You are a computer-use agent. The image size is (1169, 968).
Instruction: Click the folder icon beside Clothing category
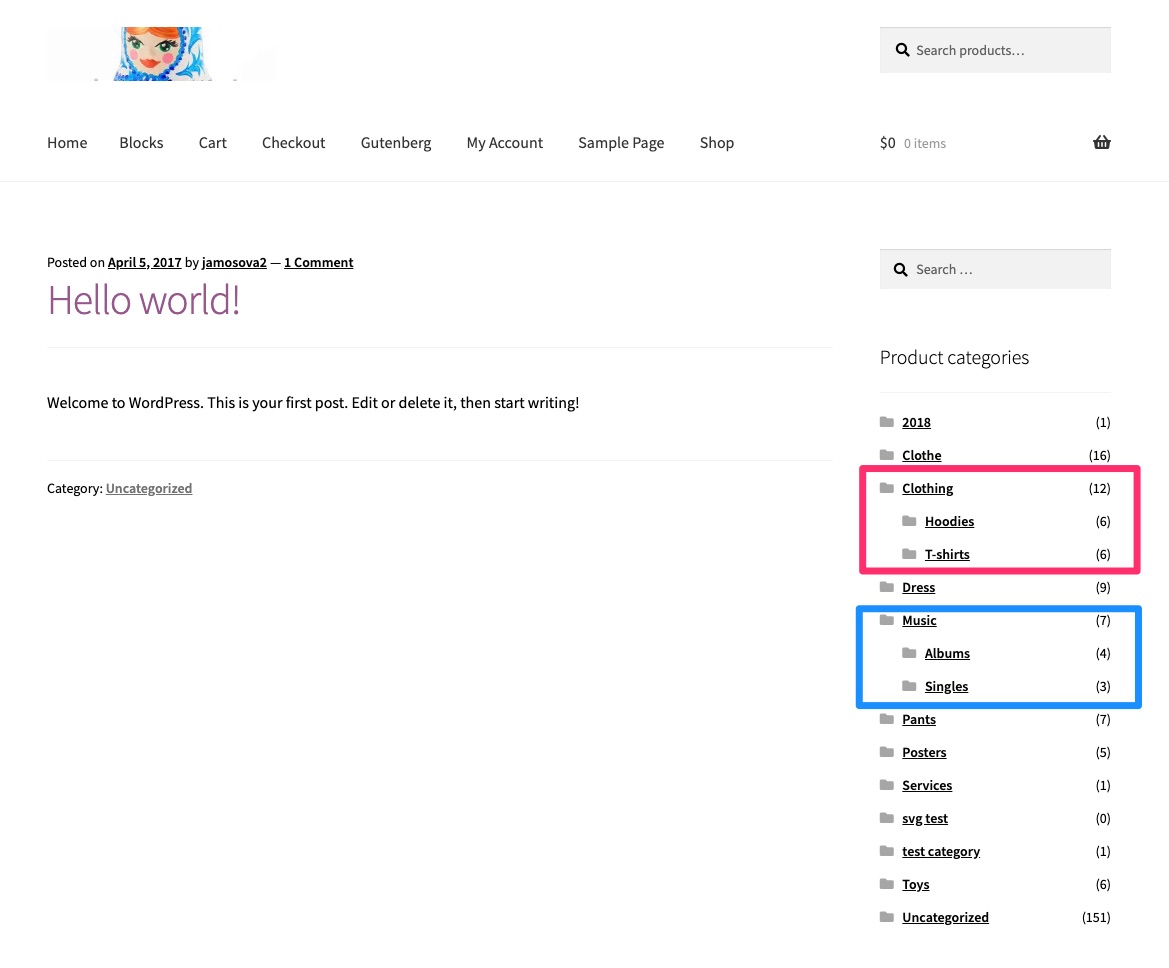[x=887, y=488]
